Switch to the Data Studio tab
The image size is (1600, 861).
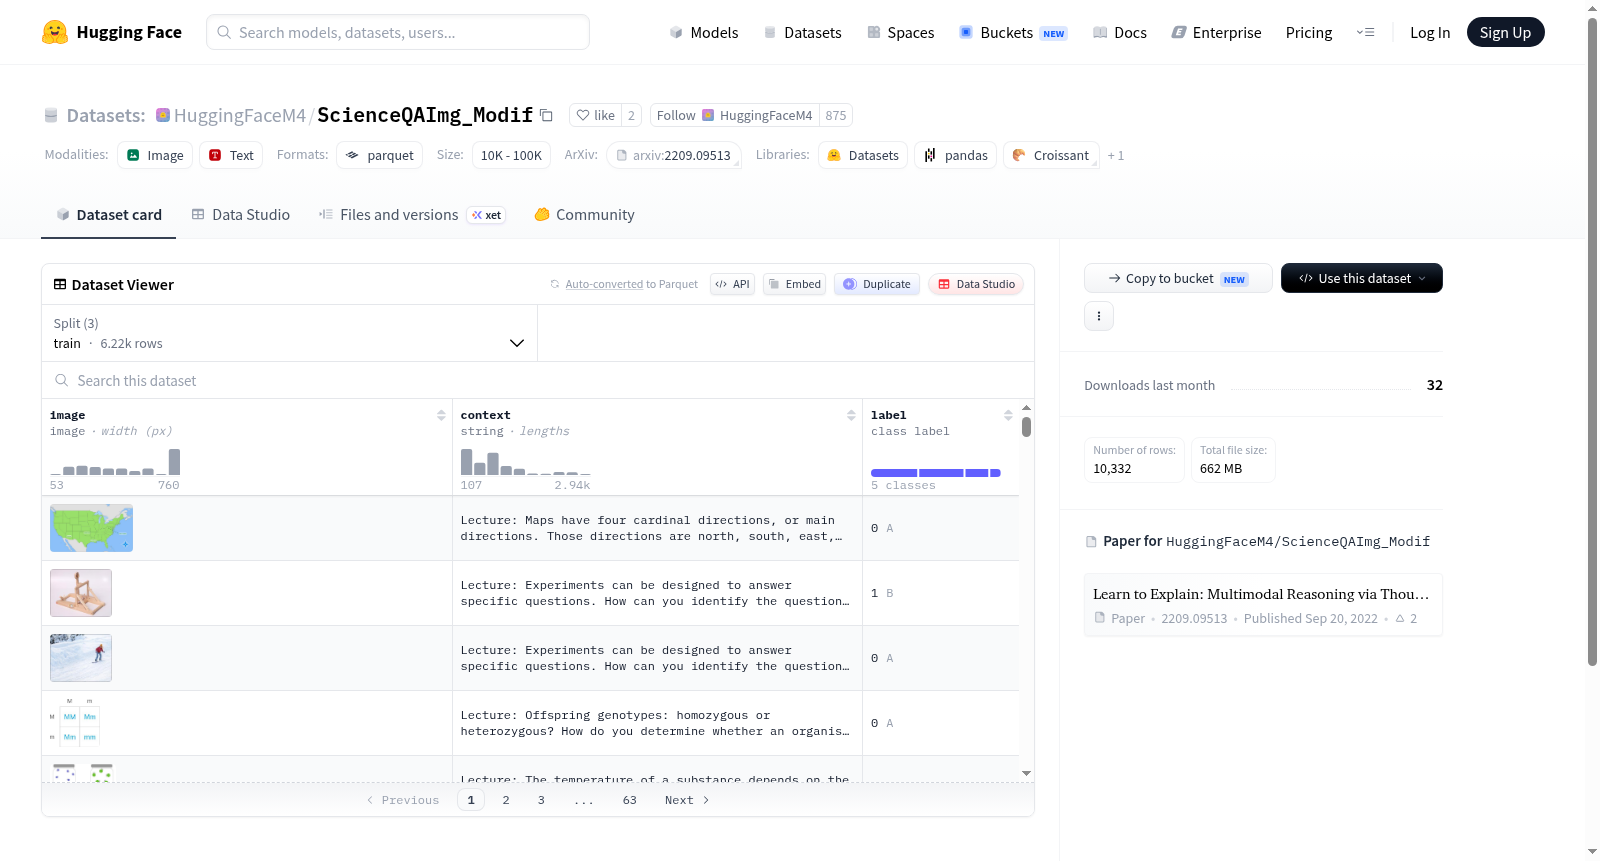[x=241, y=214]
